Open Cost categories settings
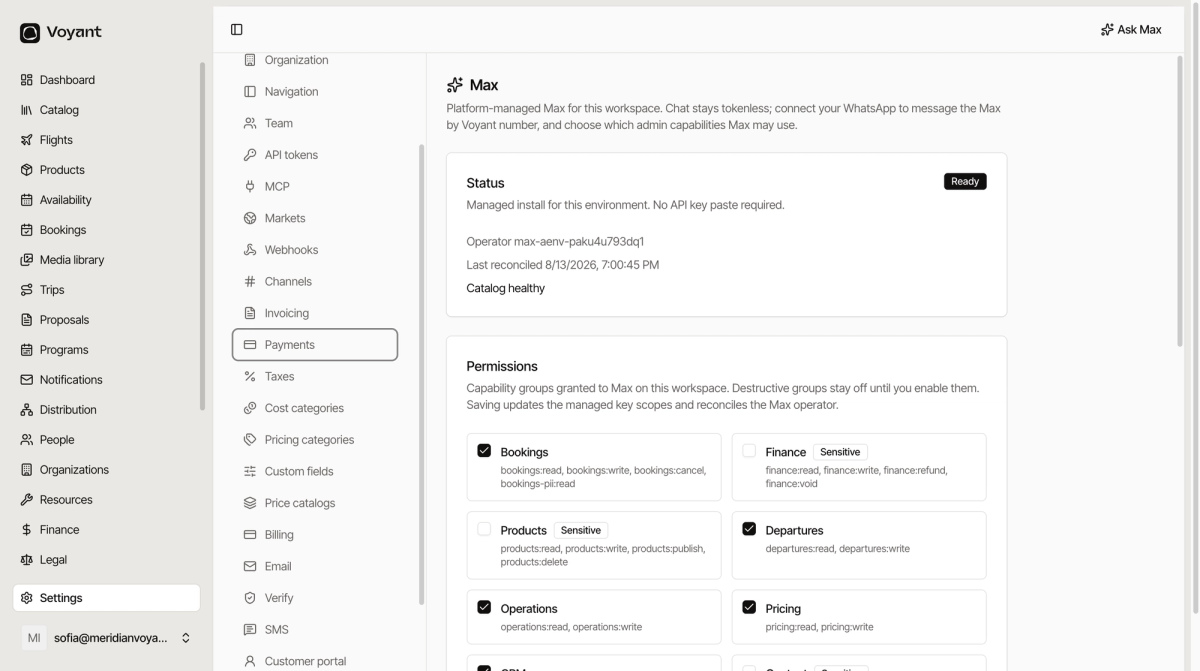Image resolution: width=1200 pixels, height=671 pixels. coord(315,408)
